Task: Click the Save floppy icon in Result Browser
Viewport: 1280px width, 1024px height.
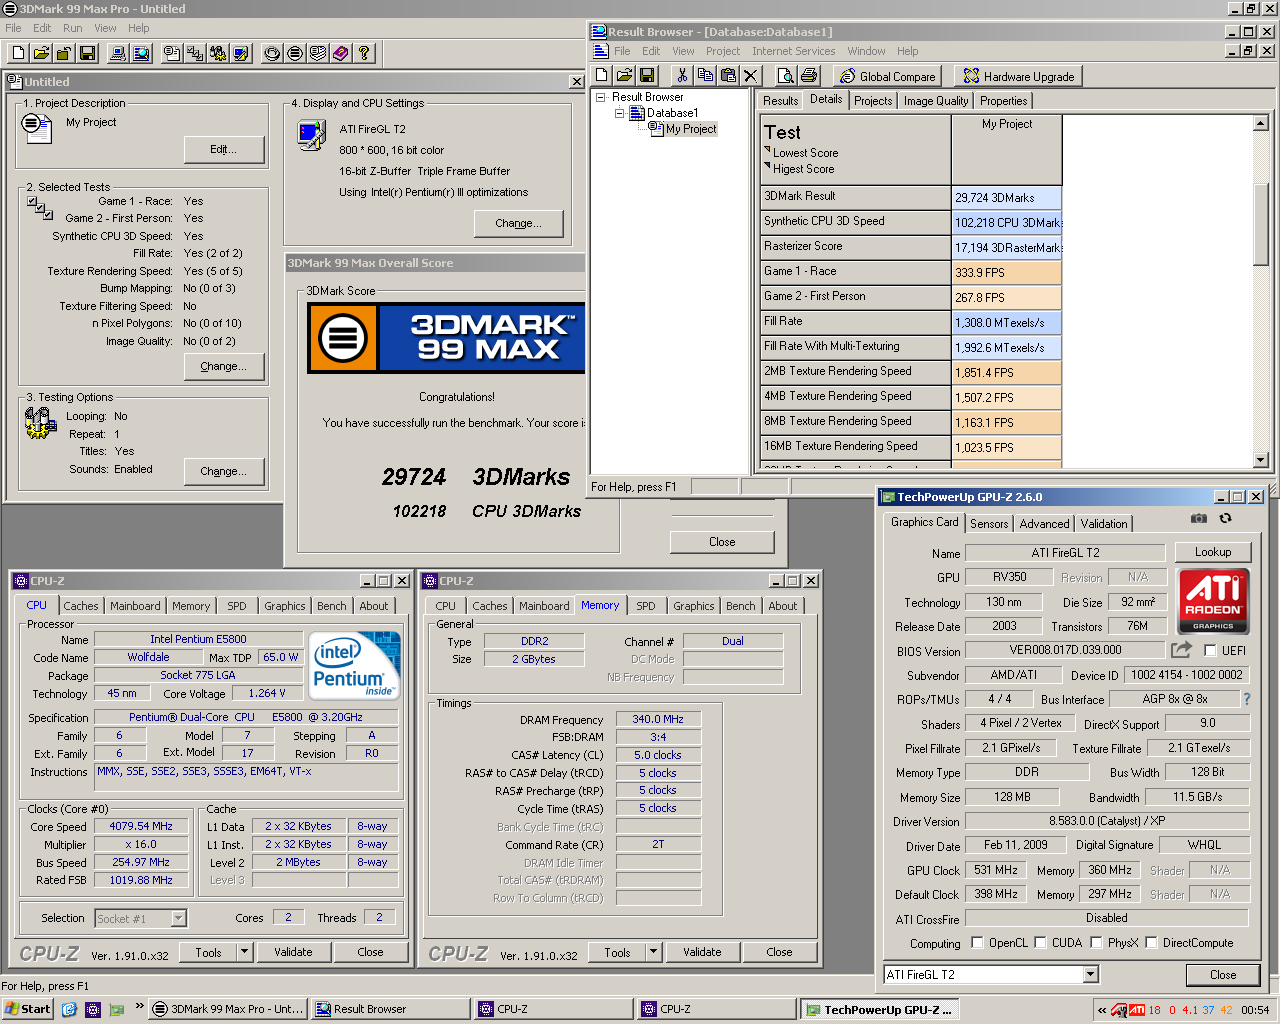Action: [647, 75]
